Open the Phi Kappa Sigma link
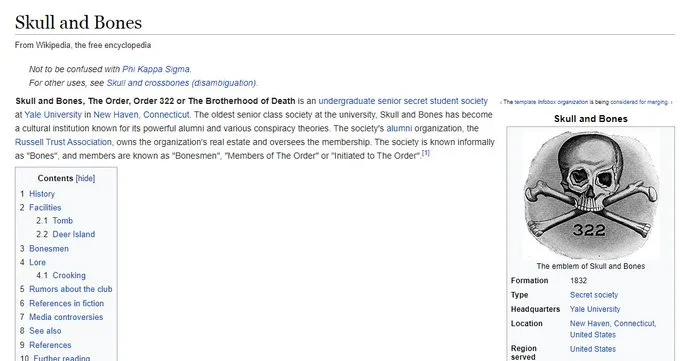Viewport: 680px width, 361px height. point(156,69)
